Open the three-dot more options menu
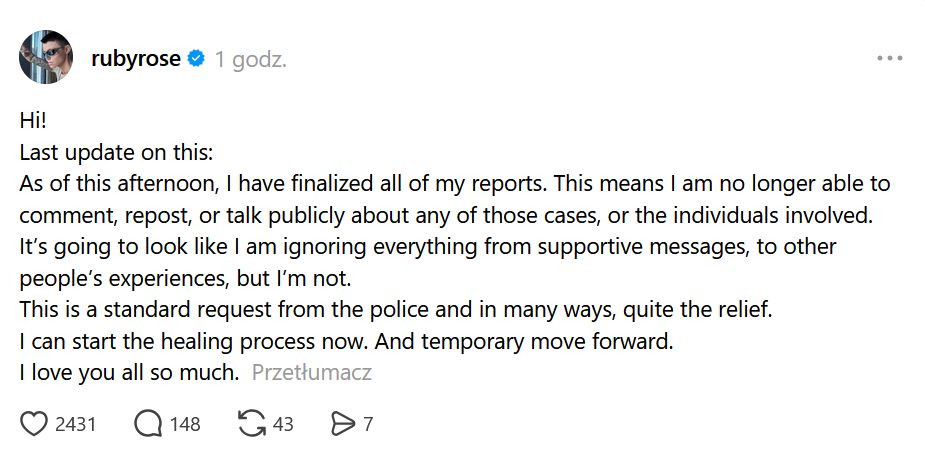Image resolution: width=925 pixels, height=456 pixels. (x=889, y=59)
